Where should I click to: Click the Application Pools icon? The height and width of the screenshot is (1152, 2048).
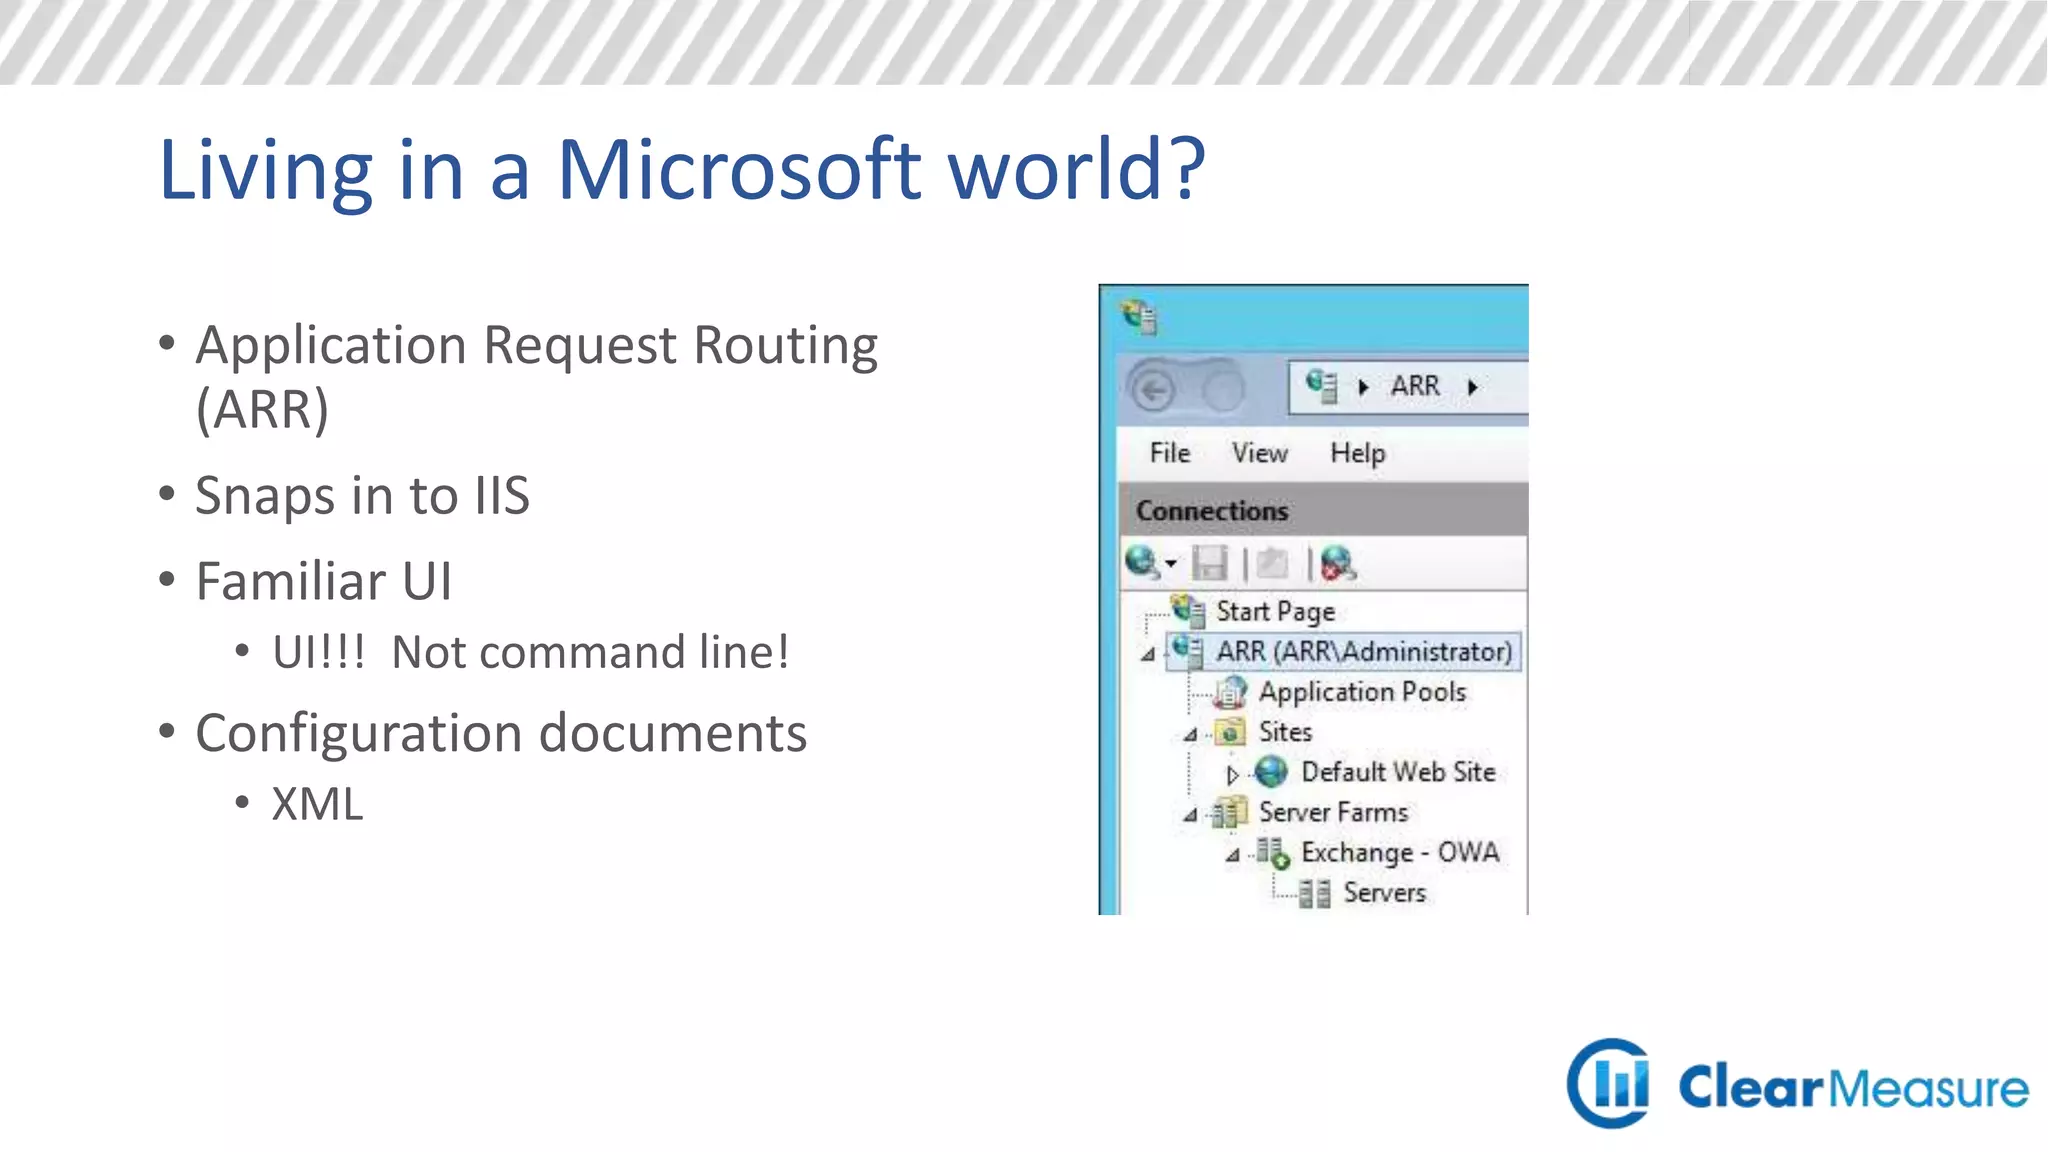(x=1231, y=691)
